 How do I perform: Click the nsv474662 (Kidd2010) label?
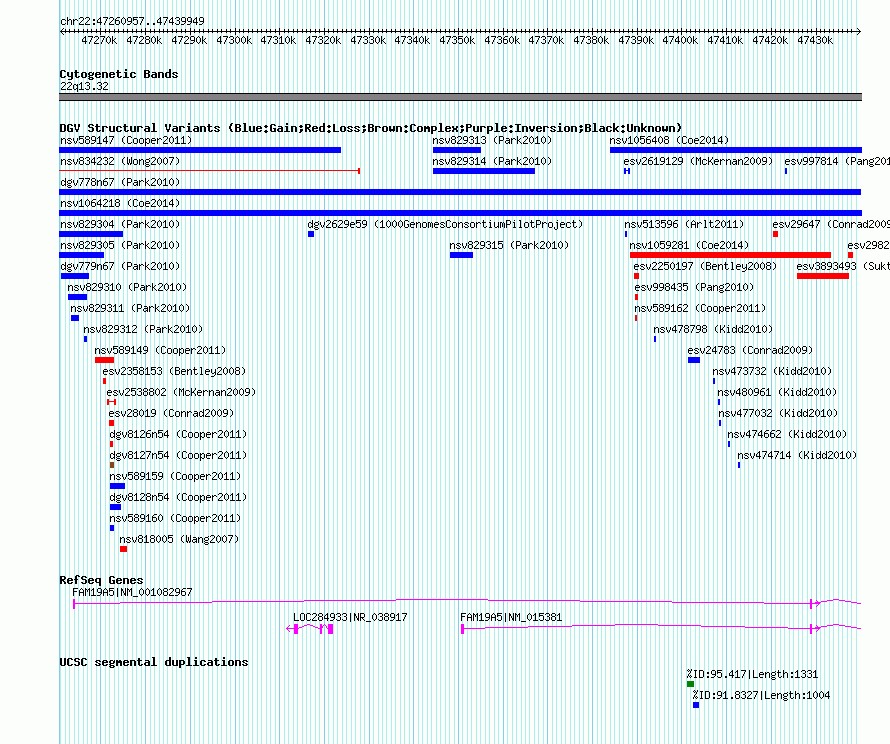pos(787,434)
